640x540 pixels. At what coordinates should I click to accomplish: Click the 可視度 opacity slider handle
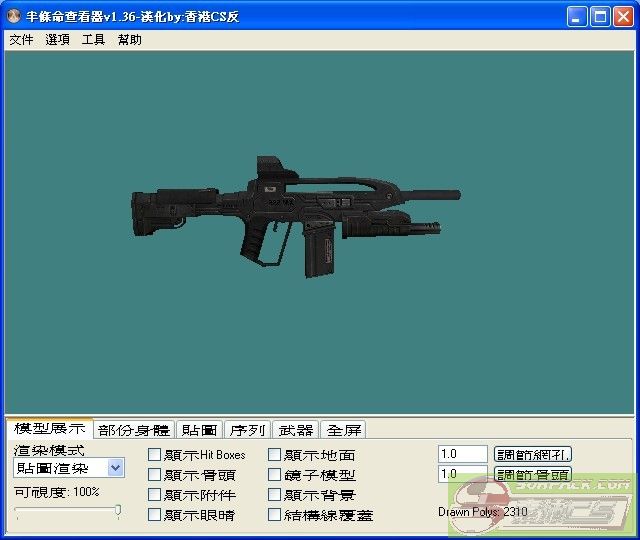[118, 511]
